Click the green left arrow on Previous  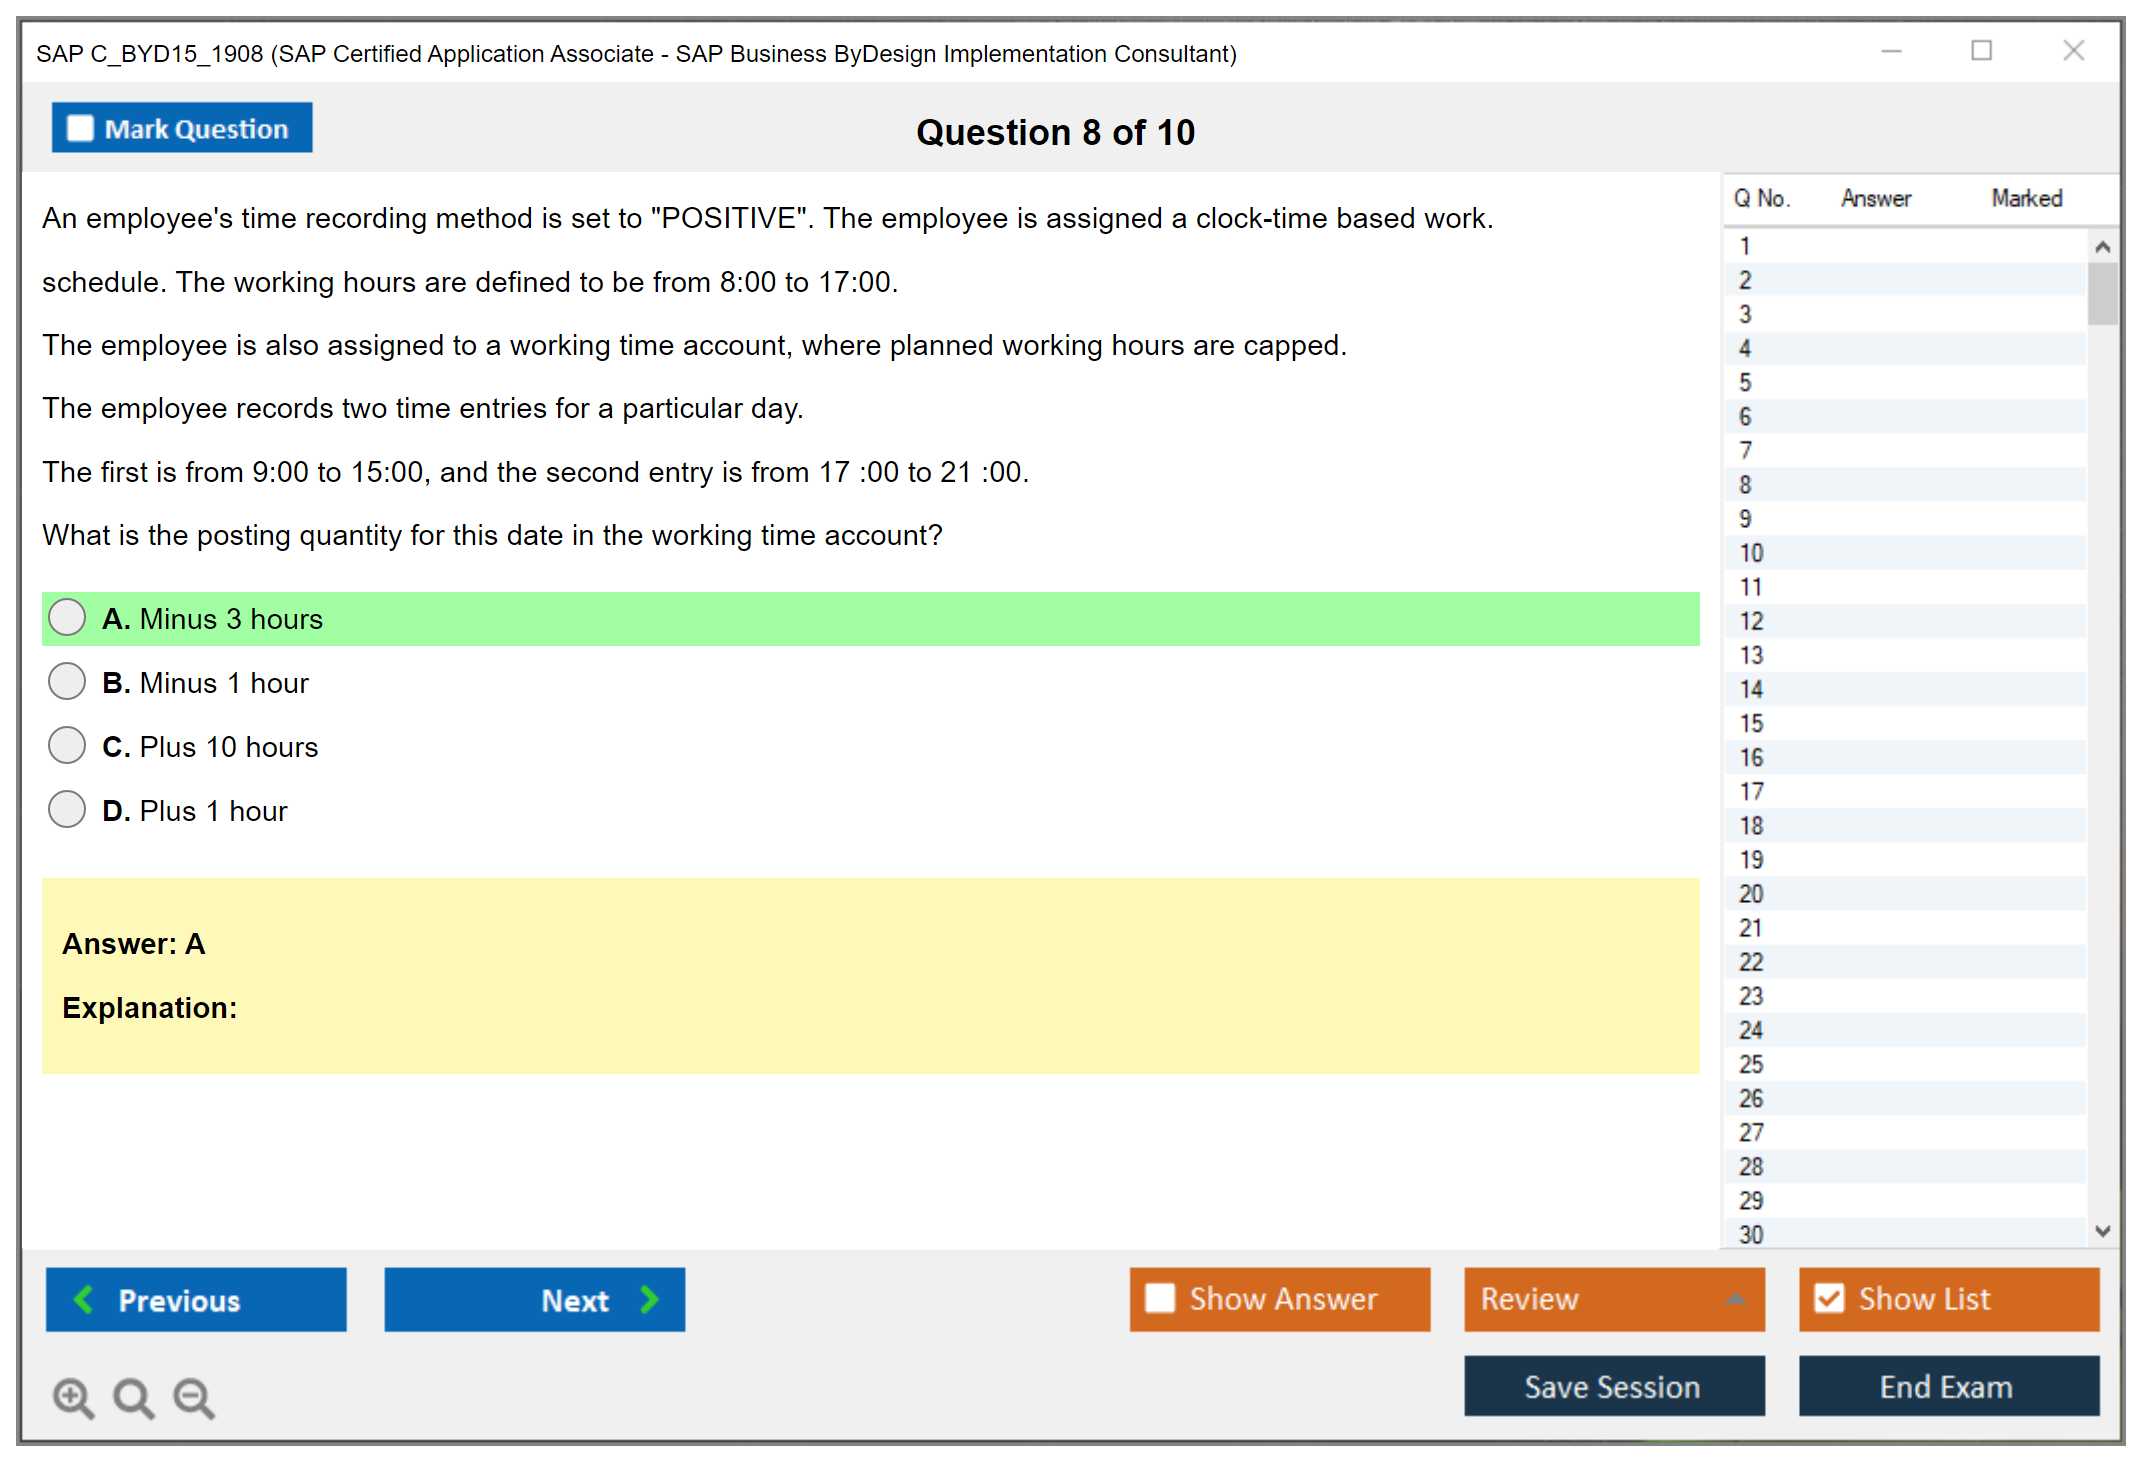coord(84,1299)
